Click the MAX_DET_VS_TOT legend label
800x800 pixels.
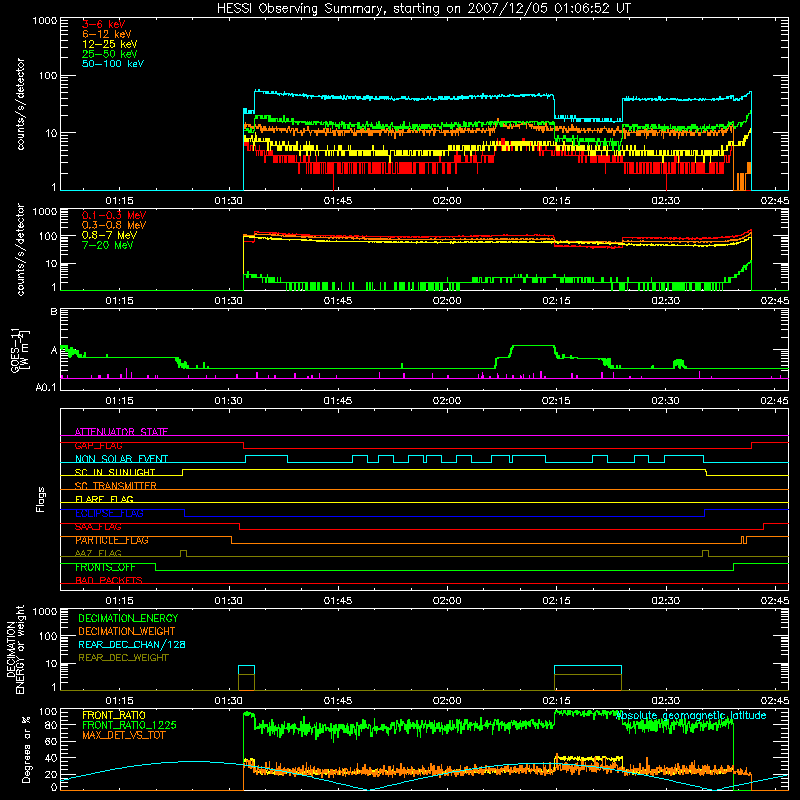pos(123,735)
